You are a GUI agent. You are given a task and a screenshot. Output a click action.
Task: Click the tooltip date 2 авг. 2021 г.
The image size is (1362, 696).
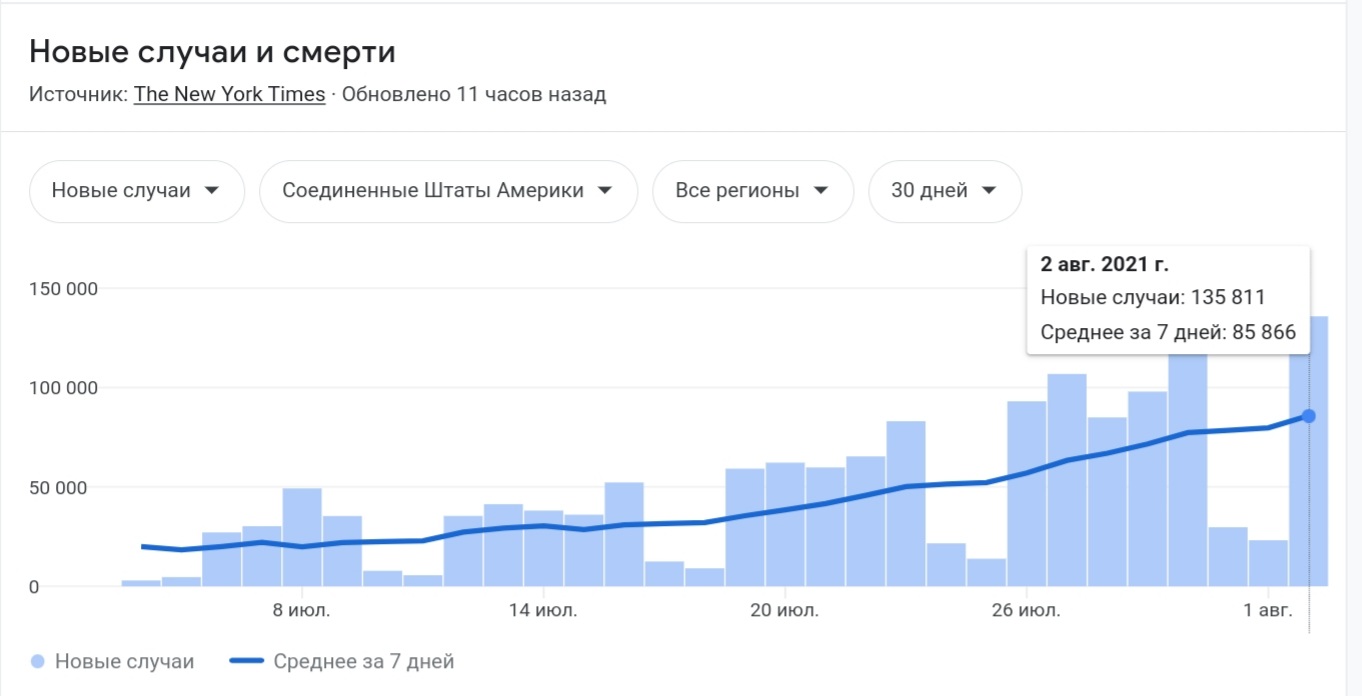(1104, 265)
